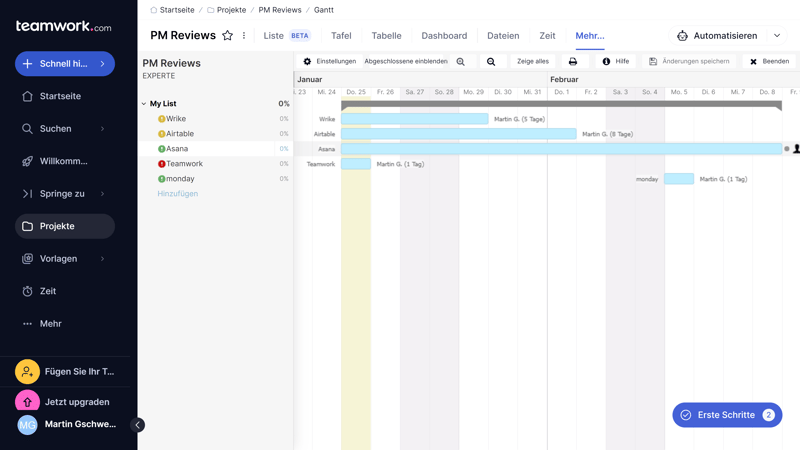The image size is (800, 450).
Task: Click the zoom out magnifier icon
Action: pos(491,62)
